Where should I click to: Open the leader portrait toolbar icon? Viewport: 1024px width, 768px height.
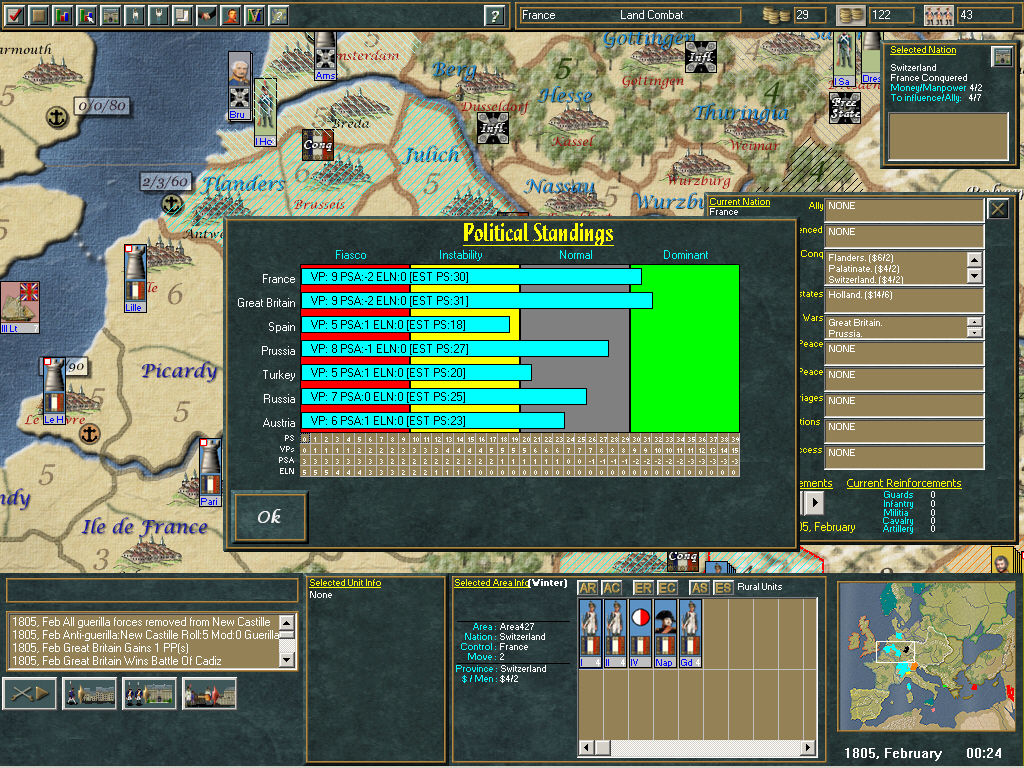pyautogui.click(x=231, y=16)
